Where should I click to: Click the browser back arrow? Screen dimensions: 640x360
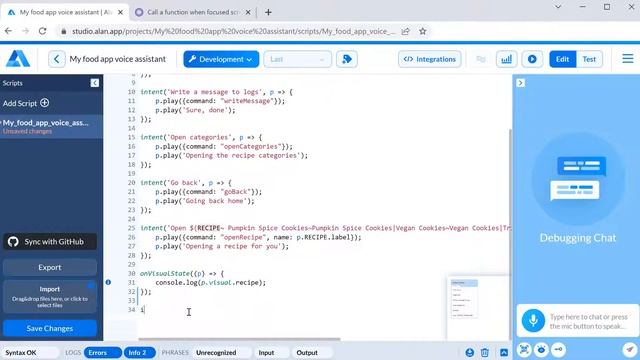pyautogui.click(x=8, y=31)
